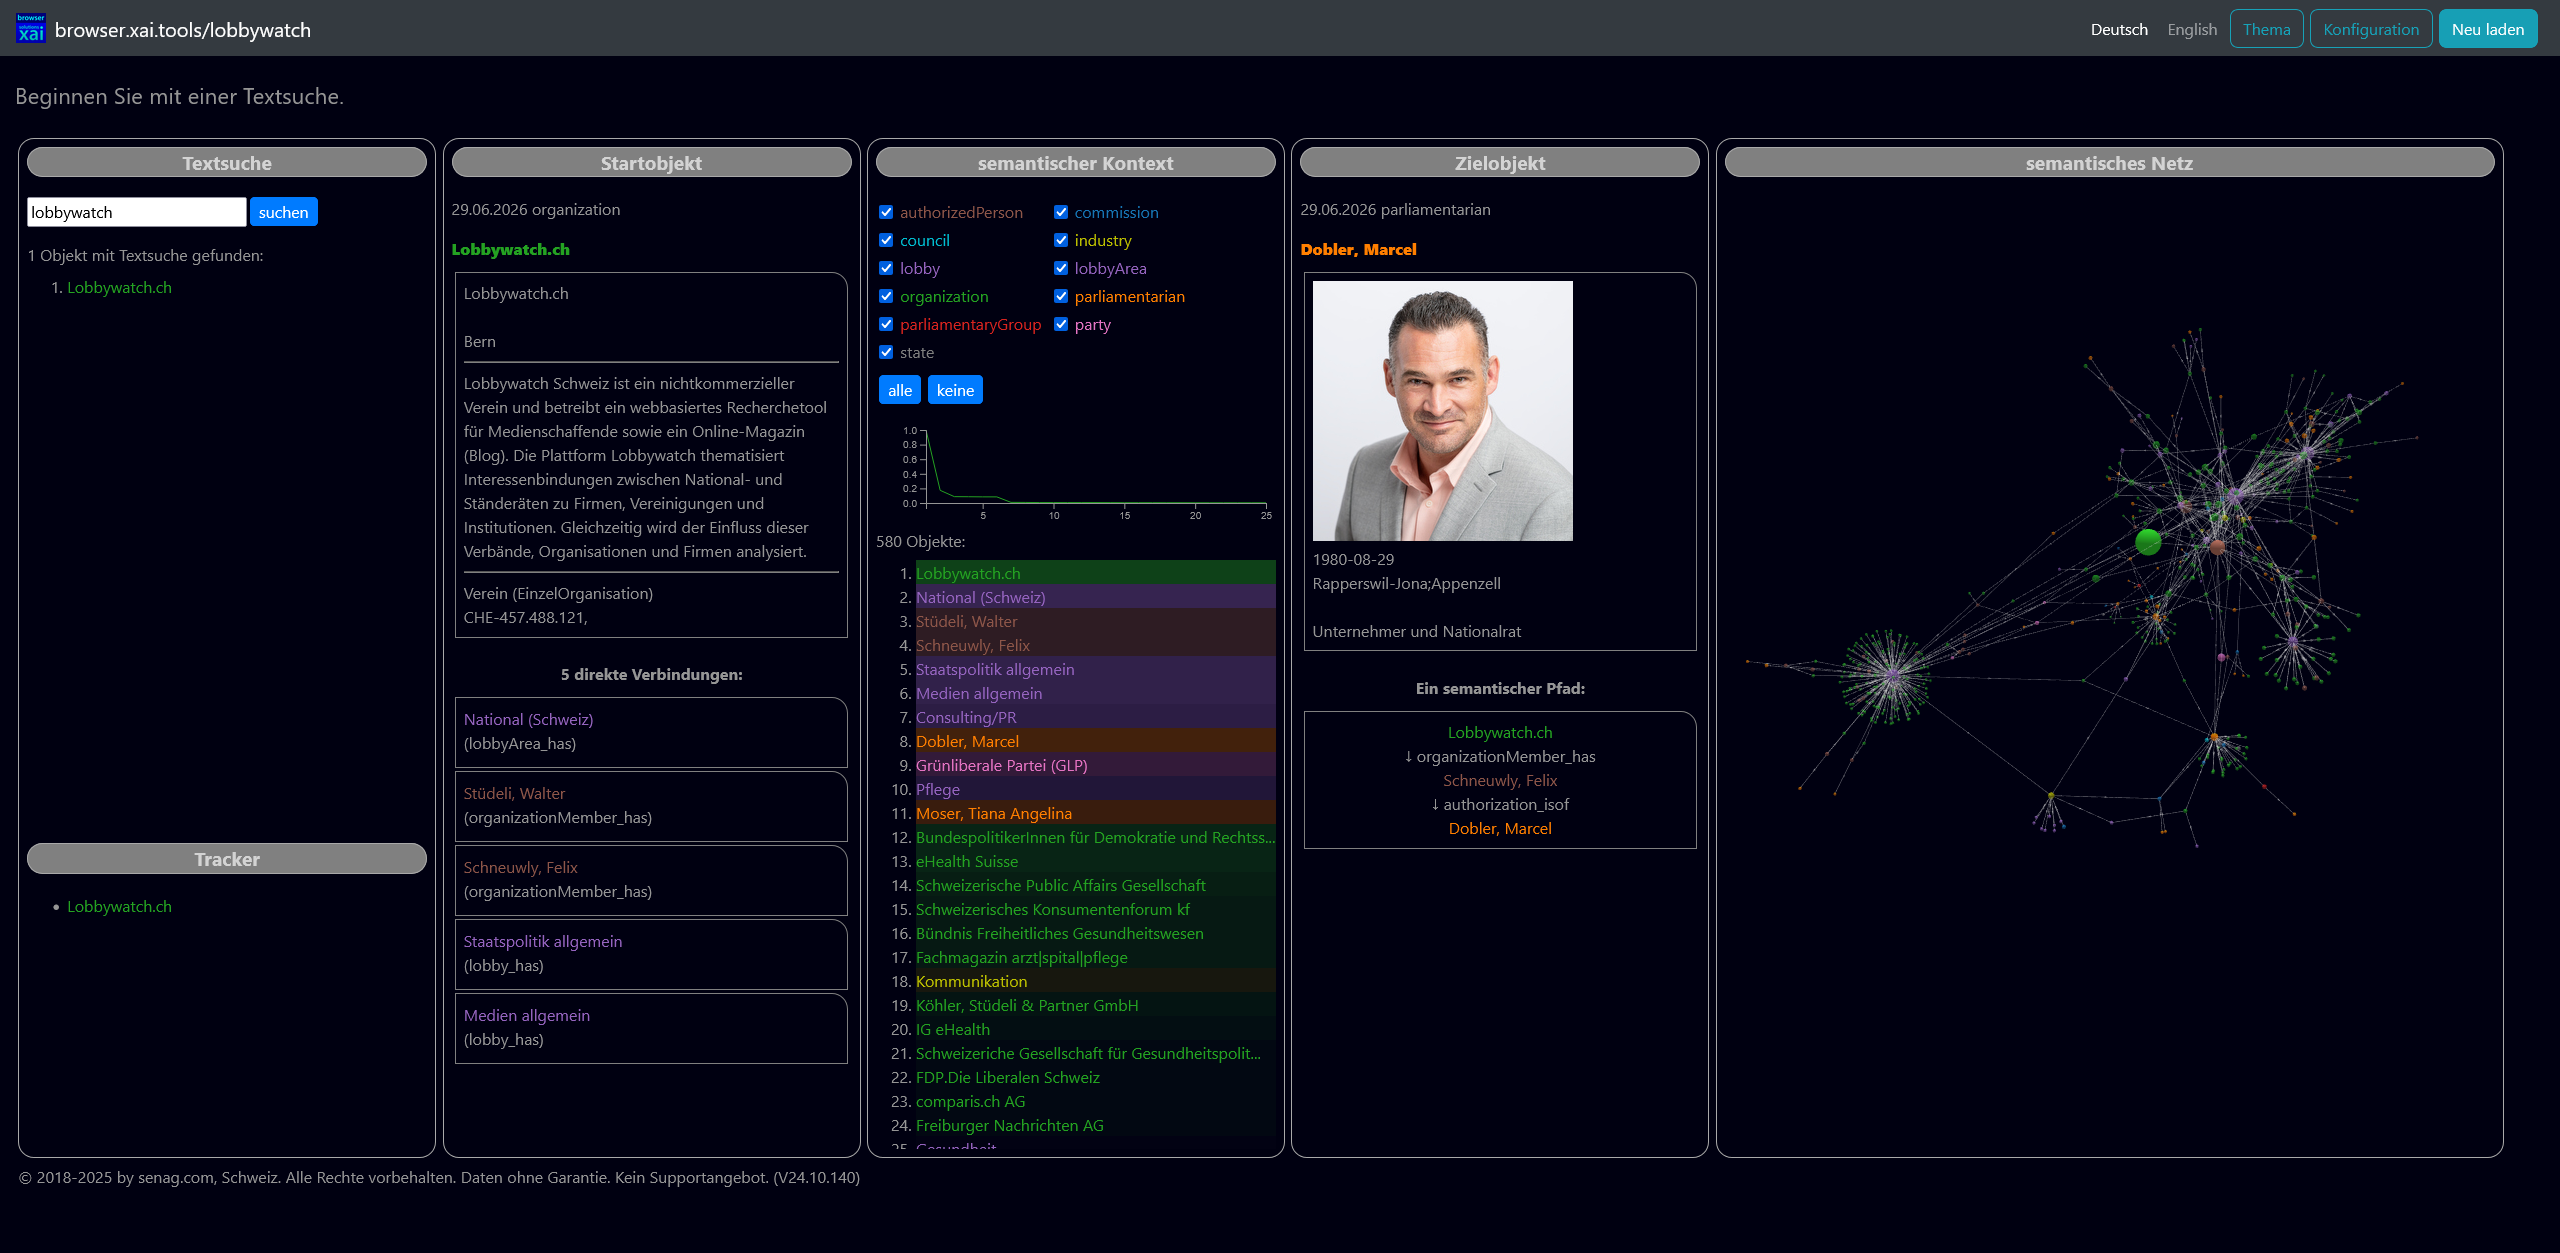Focus the lobbywatch text search field

click(136, 212)
